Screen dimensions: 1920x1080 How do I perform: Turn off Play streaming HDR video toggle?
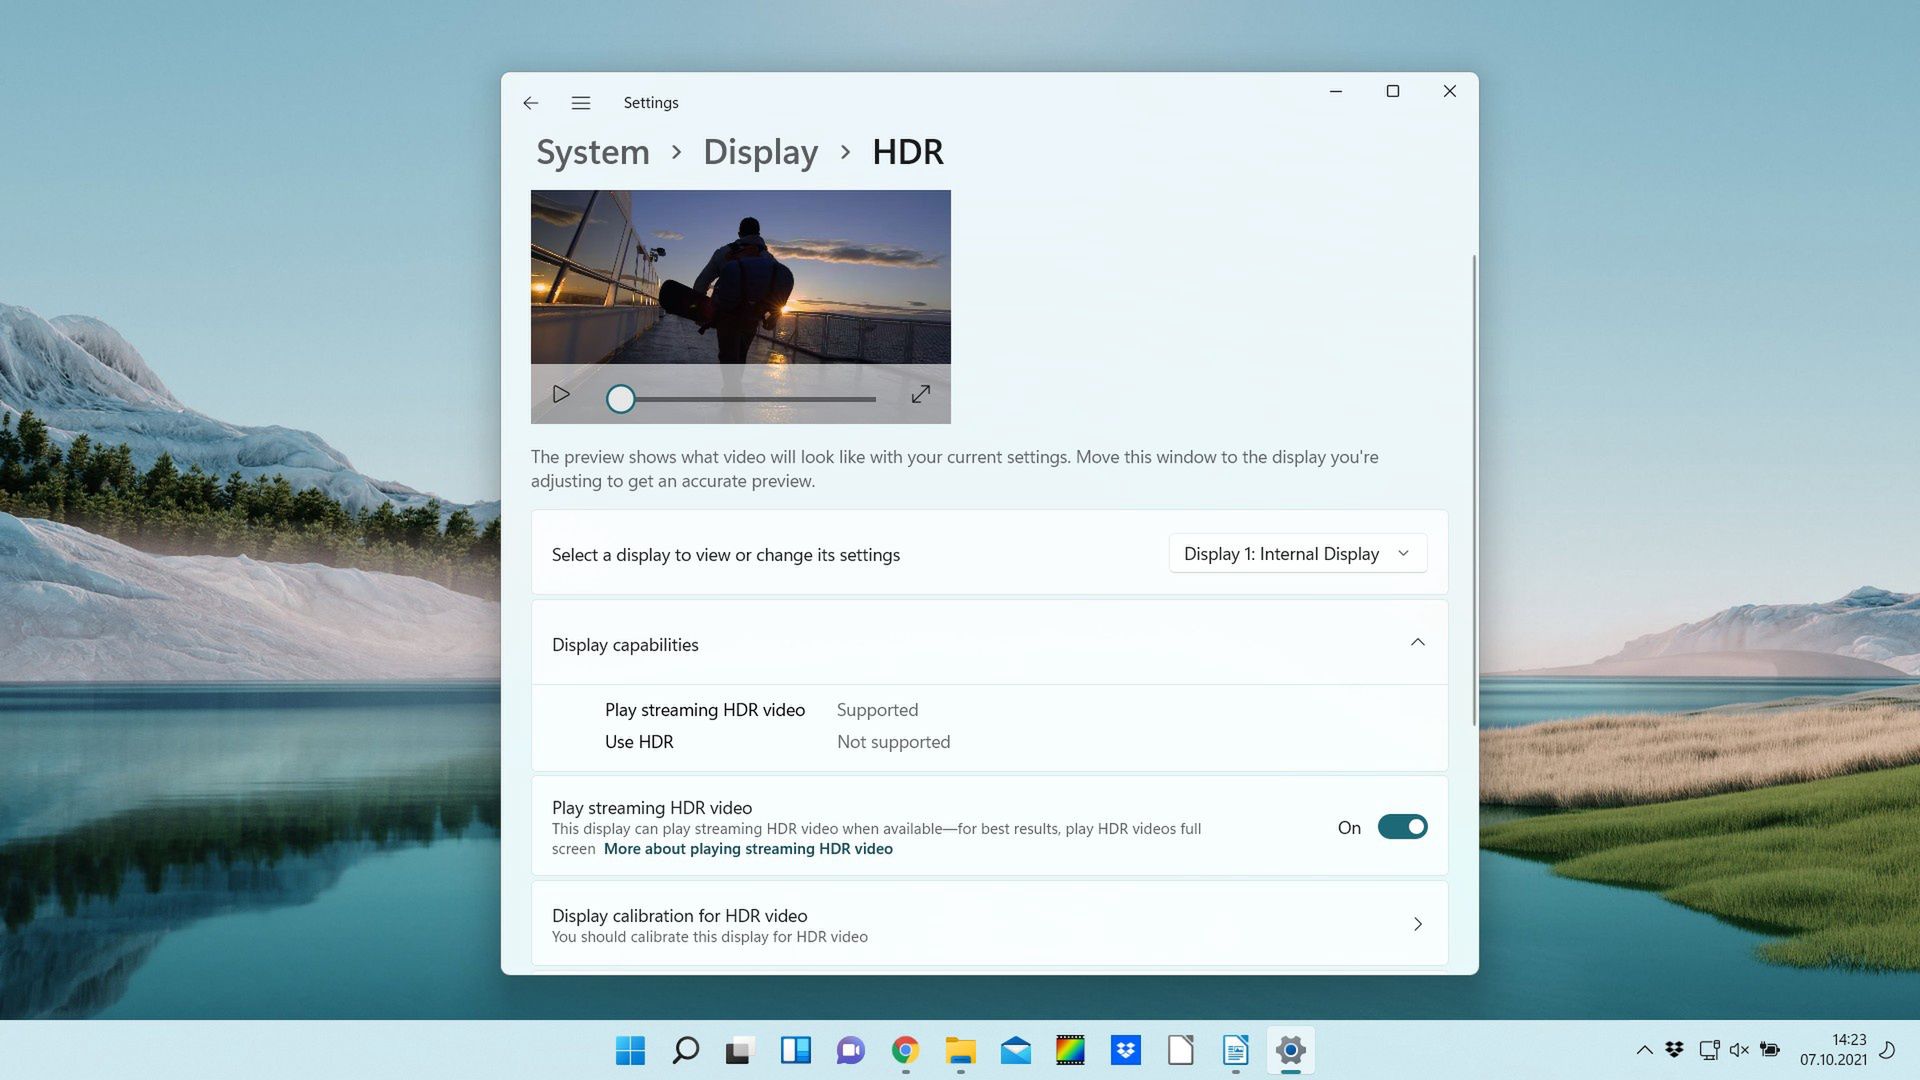point(1402,827)
